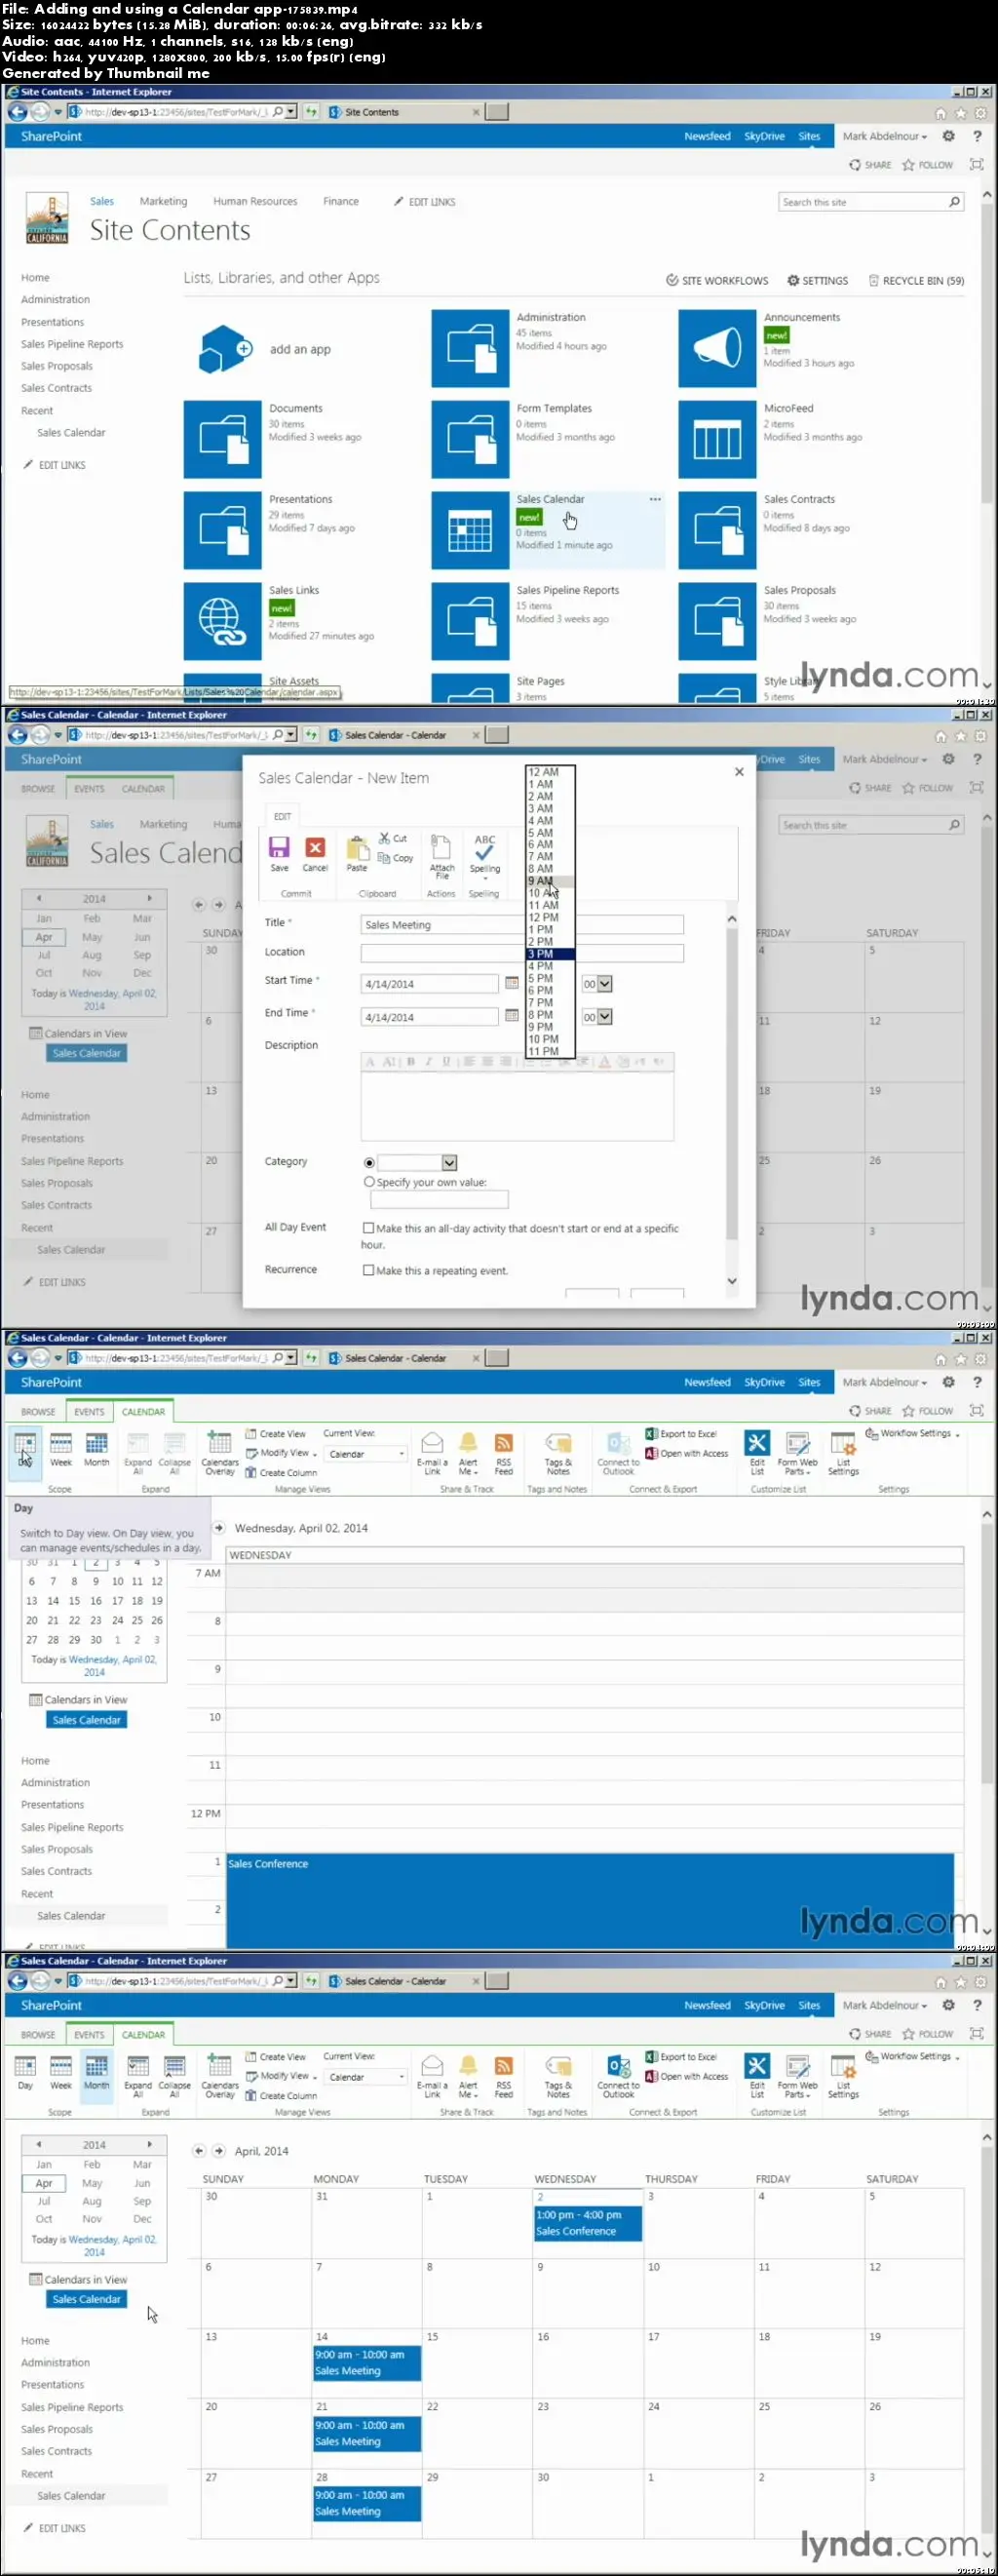Screen dimensions: 998x2576
Task: Click the 'add an app' icon in Site Contents
Action: pos(224,349)
